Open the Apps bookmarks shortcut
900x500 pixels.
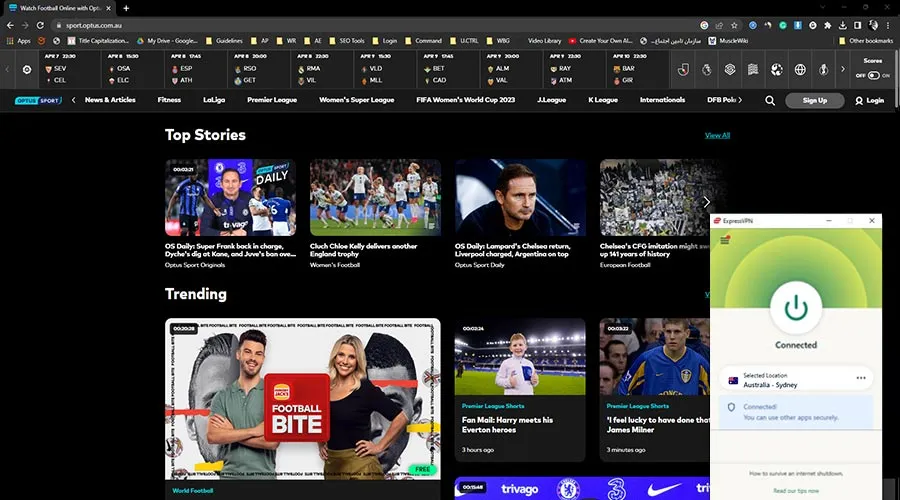(x=18, y=41)
